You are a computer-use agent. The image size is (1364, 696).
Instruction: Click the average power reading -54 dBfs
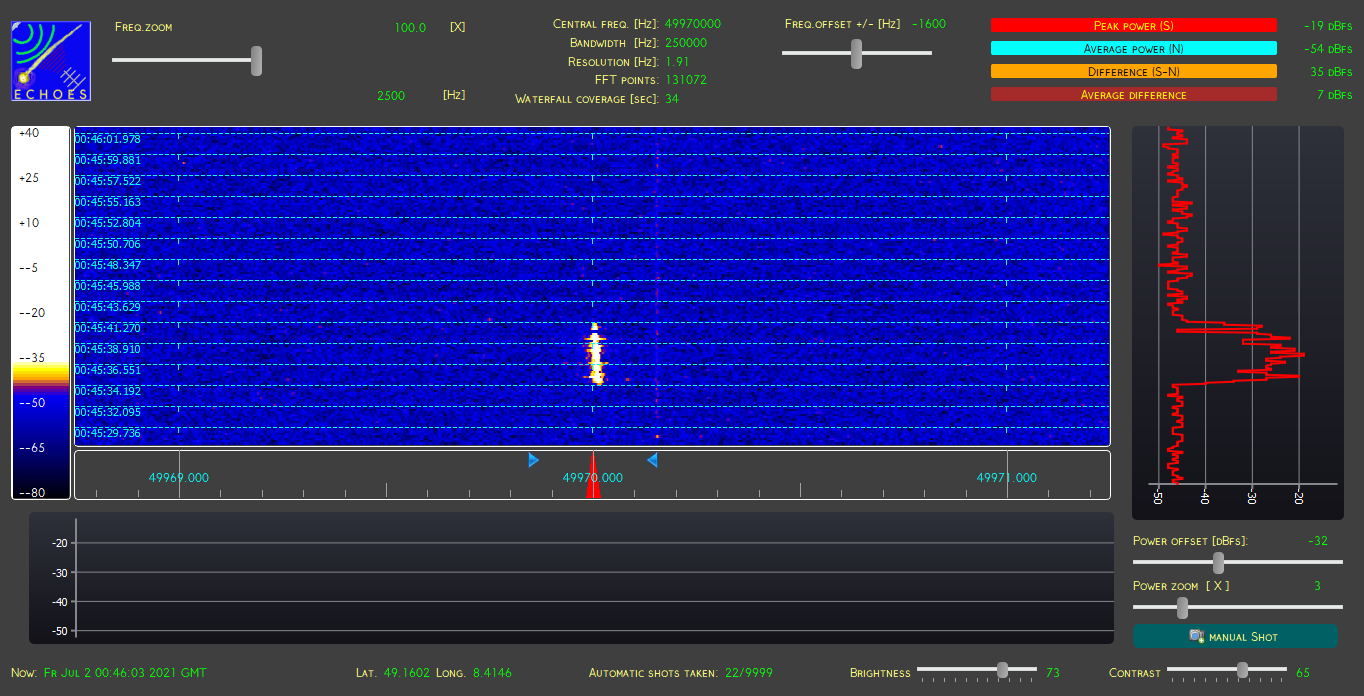1328,49
